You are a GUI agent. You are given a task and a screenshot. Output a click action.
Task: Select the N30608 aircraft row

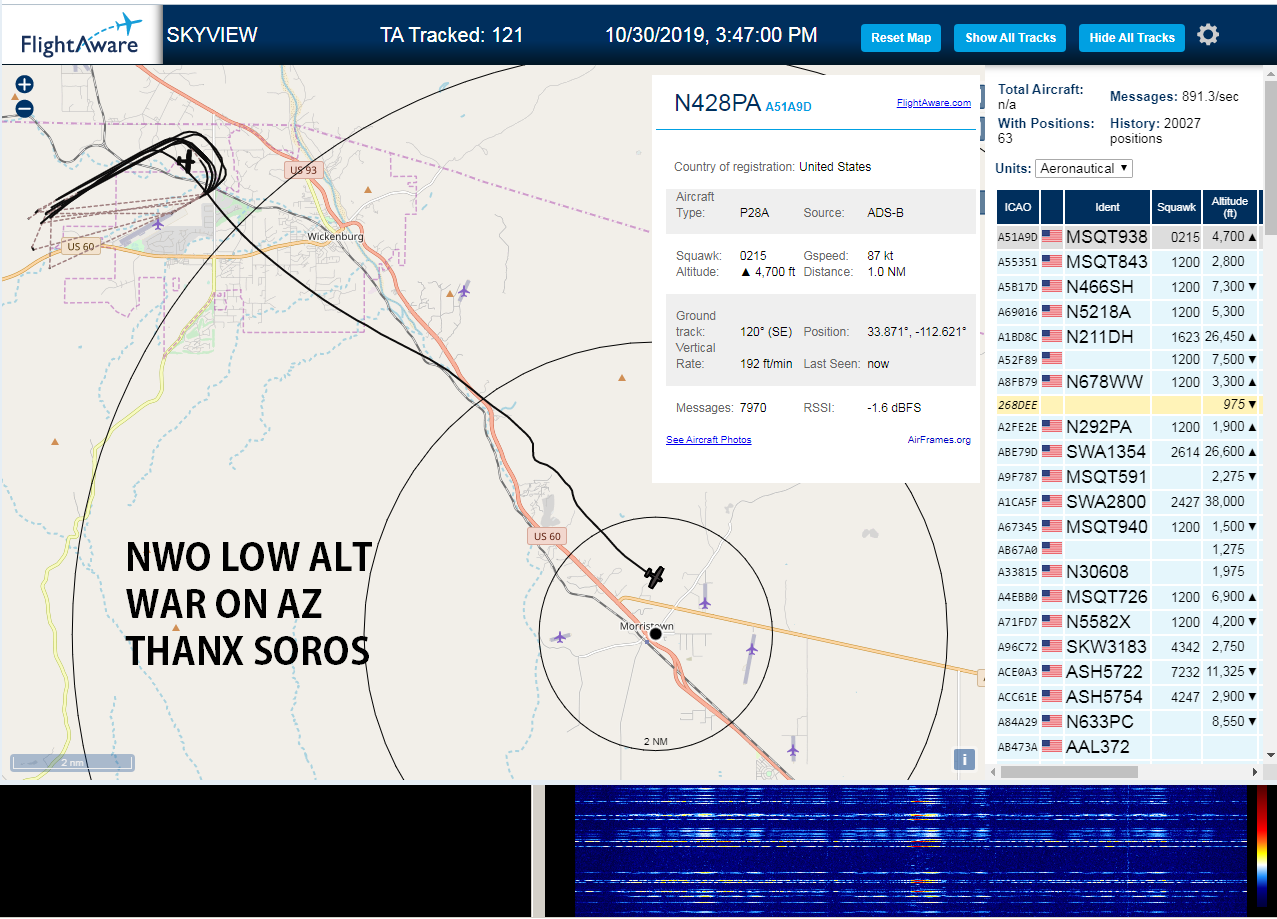1128,572
